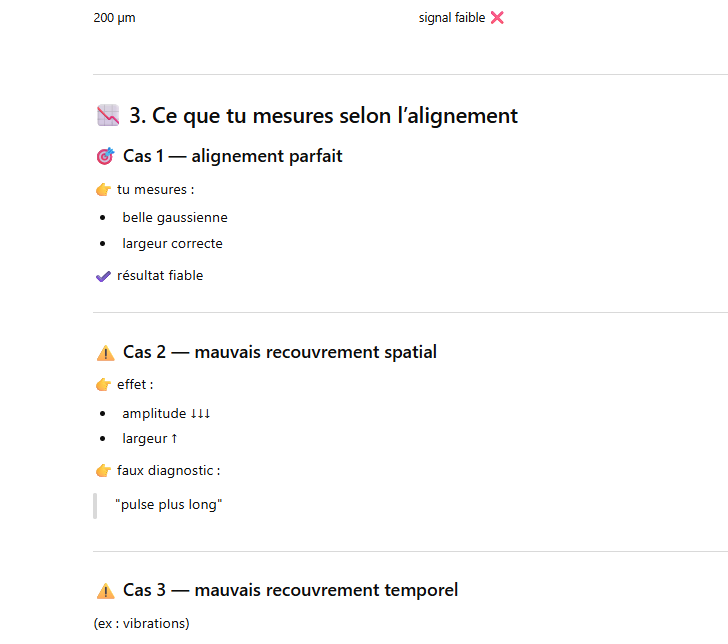Screen dimensions: 728x644
Task: Click the "largeur correcte" bullet item
Action: (172, 244)
